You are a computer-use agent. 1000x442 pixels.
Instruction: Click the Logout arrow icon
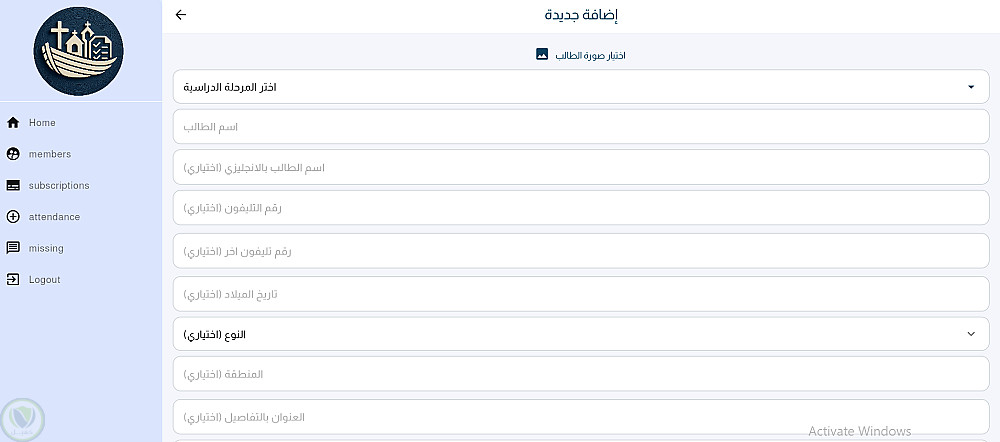click(13, 280)
